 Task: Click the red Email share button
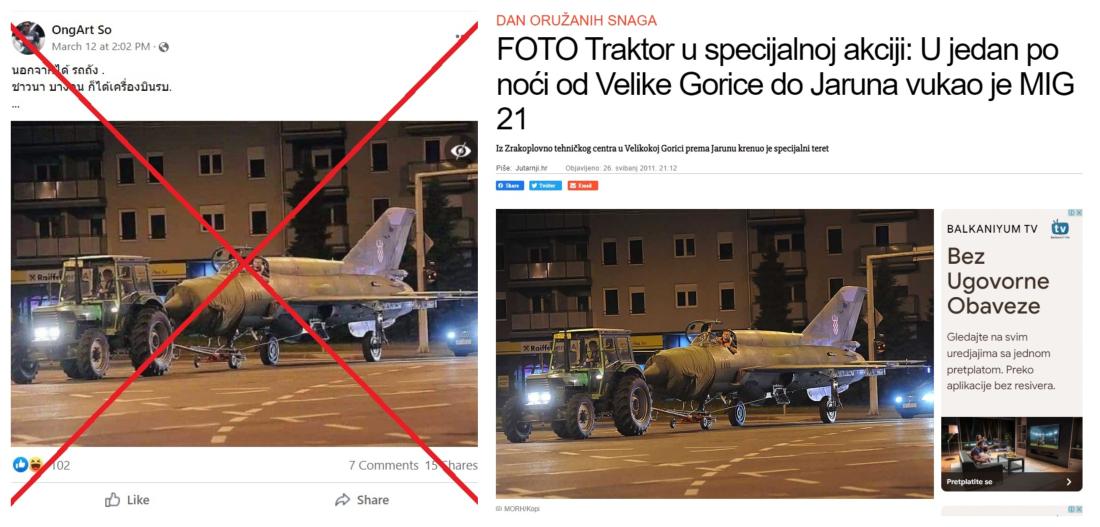583,185
